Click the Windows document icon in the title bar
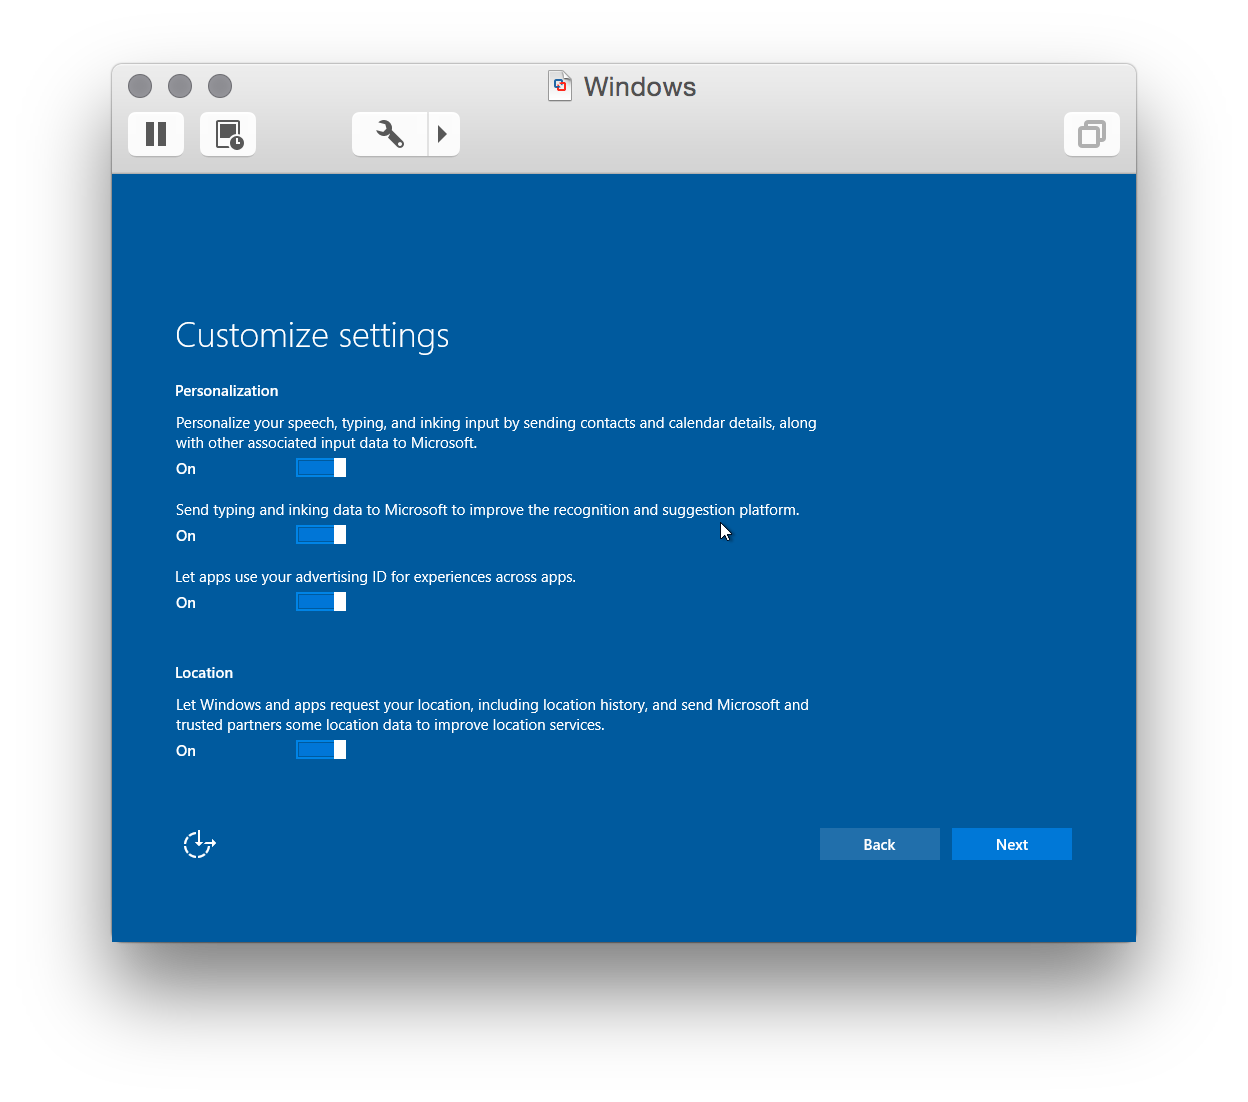The height and width of the screenshot is (1102, 1248). pos(560,86)
